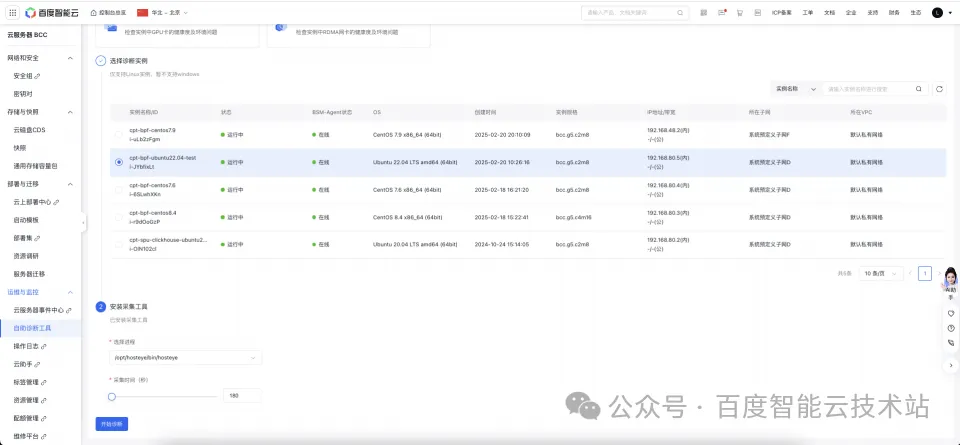Screen dimensions: 960x445
Task: Open the 实例名称 search filter dropdown
Action: [x=795, y=89]
